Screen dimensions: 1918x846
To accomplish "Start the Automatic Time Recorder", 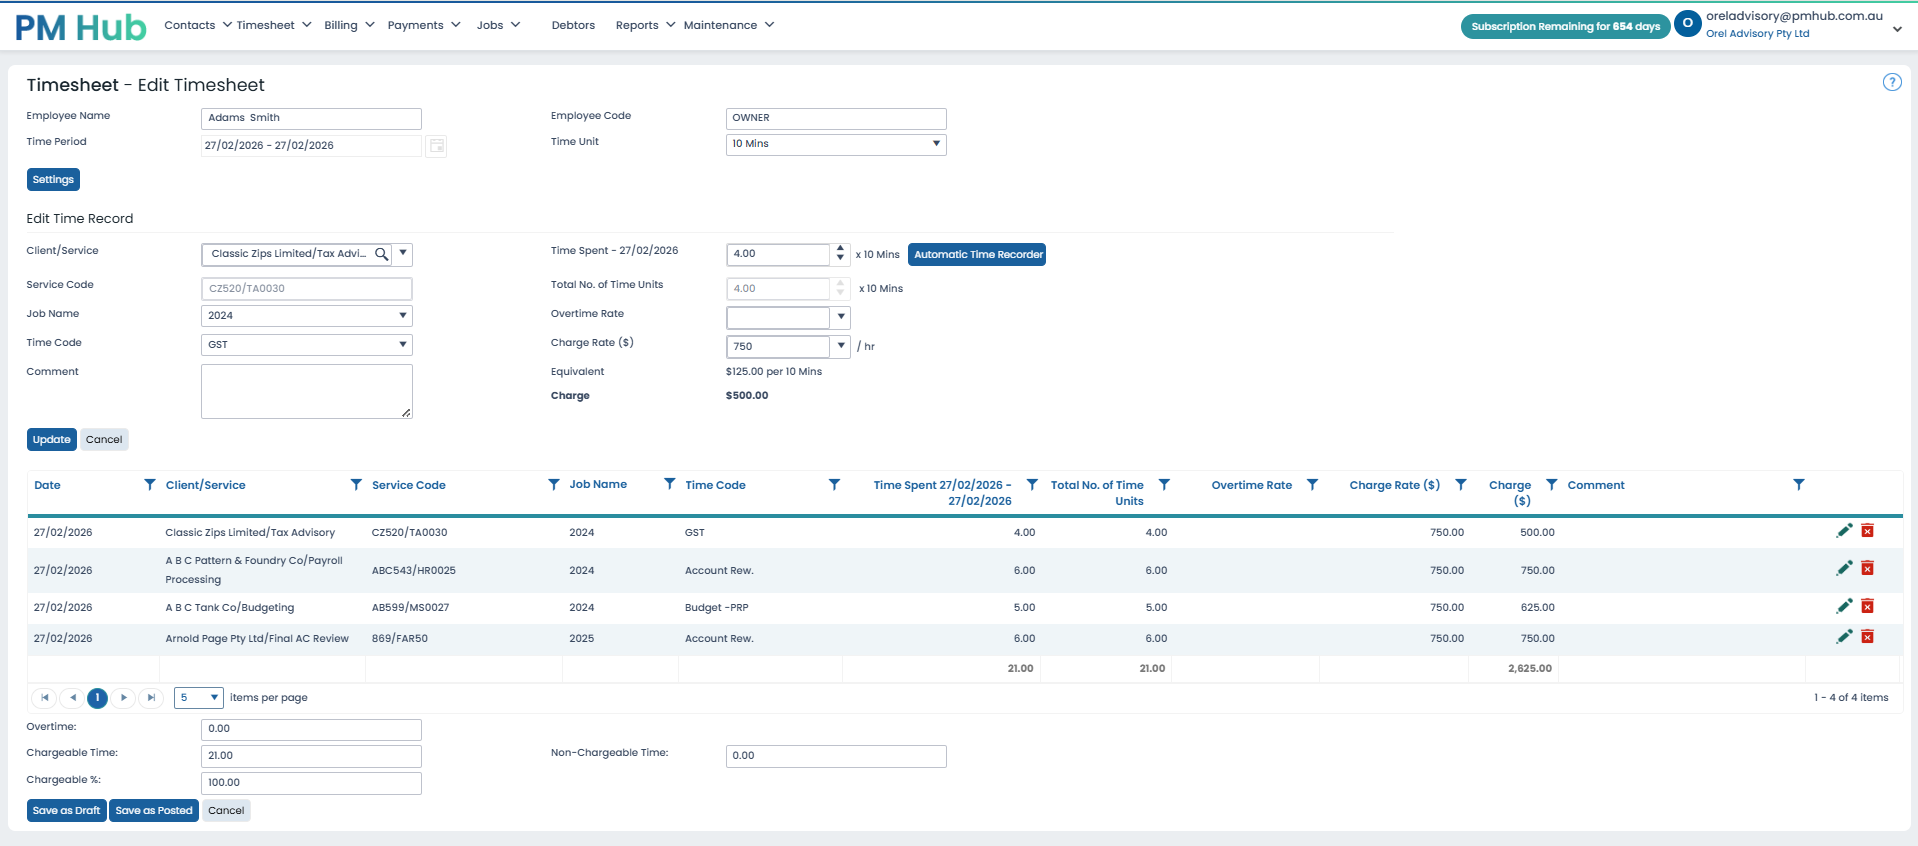I will tap(977, 255).
